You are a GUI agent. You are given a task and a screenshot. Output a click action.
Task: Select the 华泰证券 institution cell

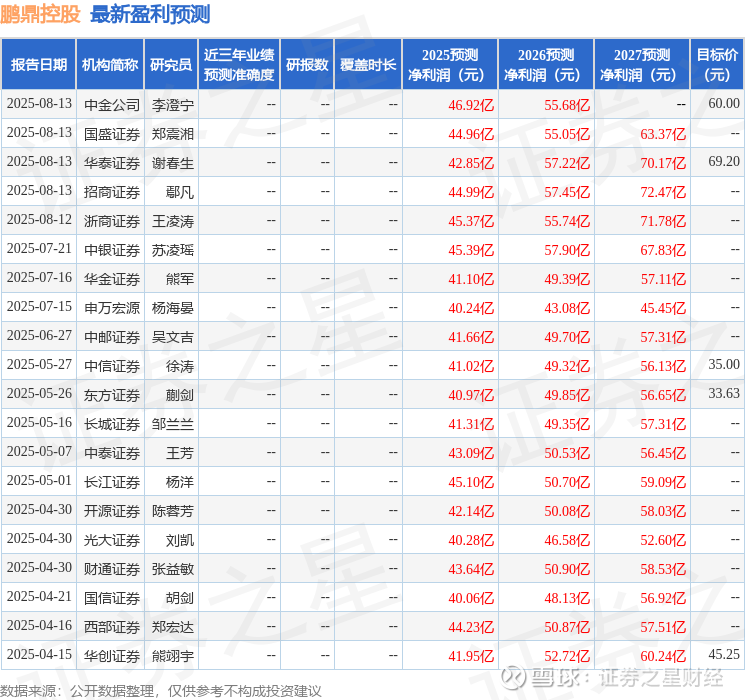112,163
